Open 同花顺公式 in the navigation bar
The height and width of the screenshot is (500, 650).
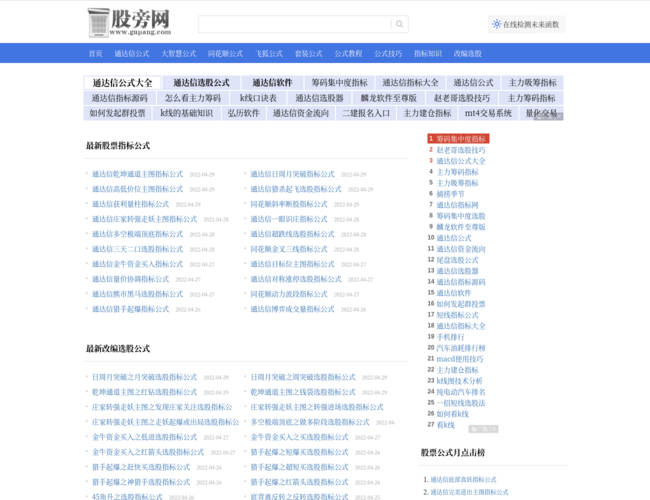[x=225, y=53]
